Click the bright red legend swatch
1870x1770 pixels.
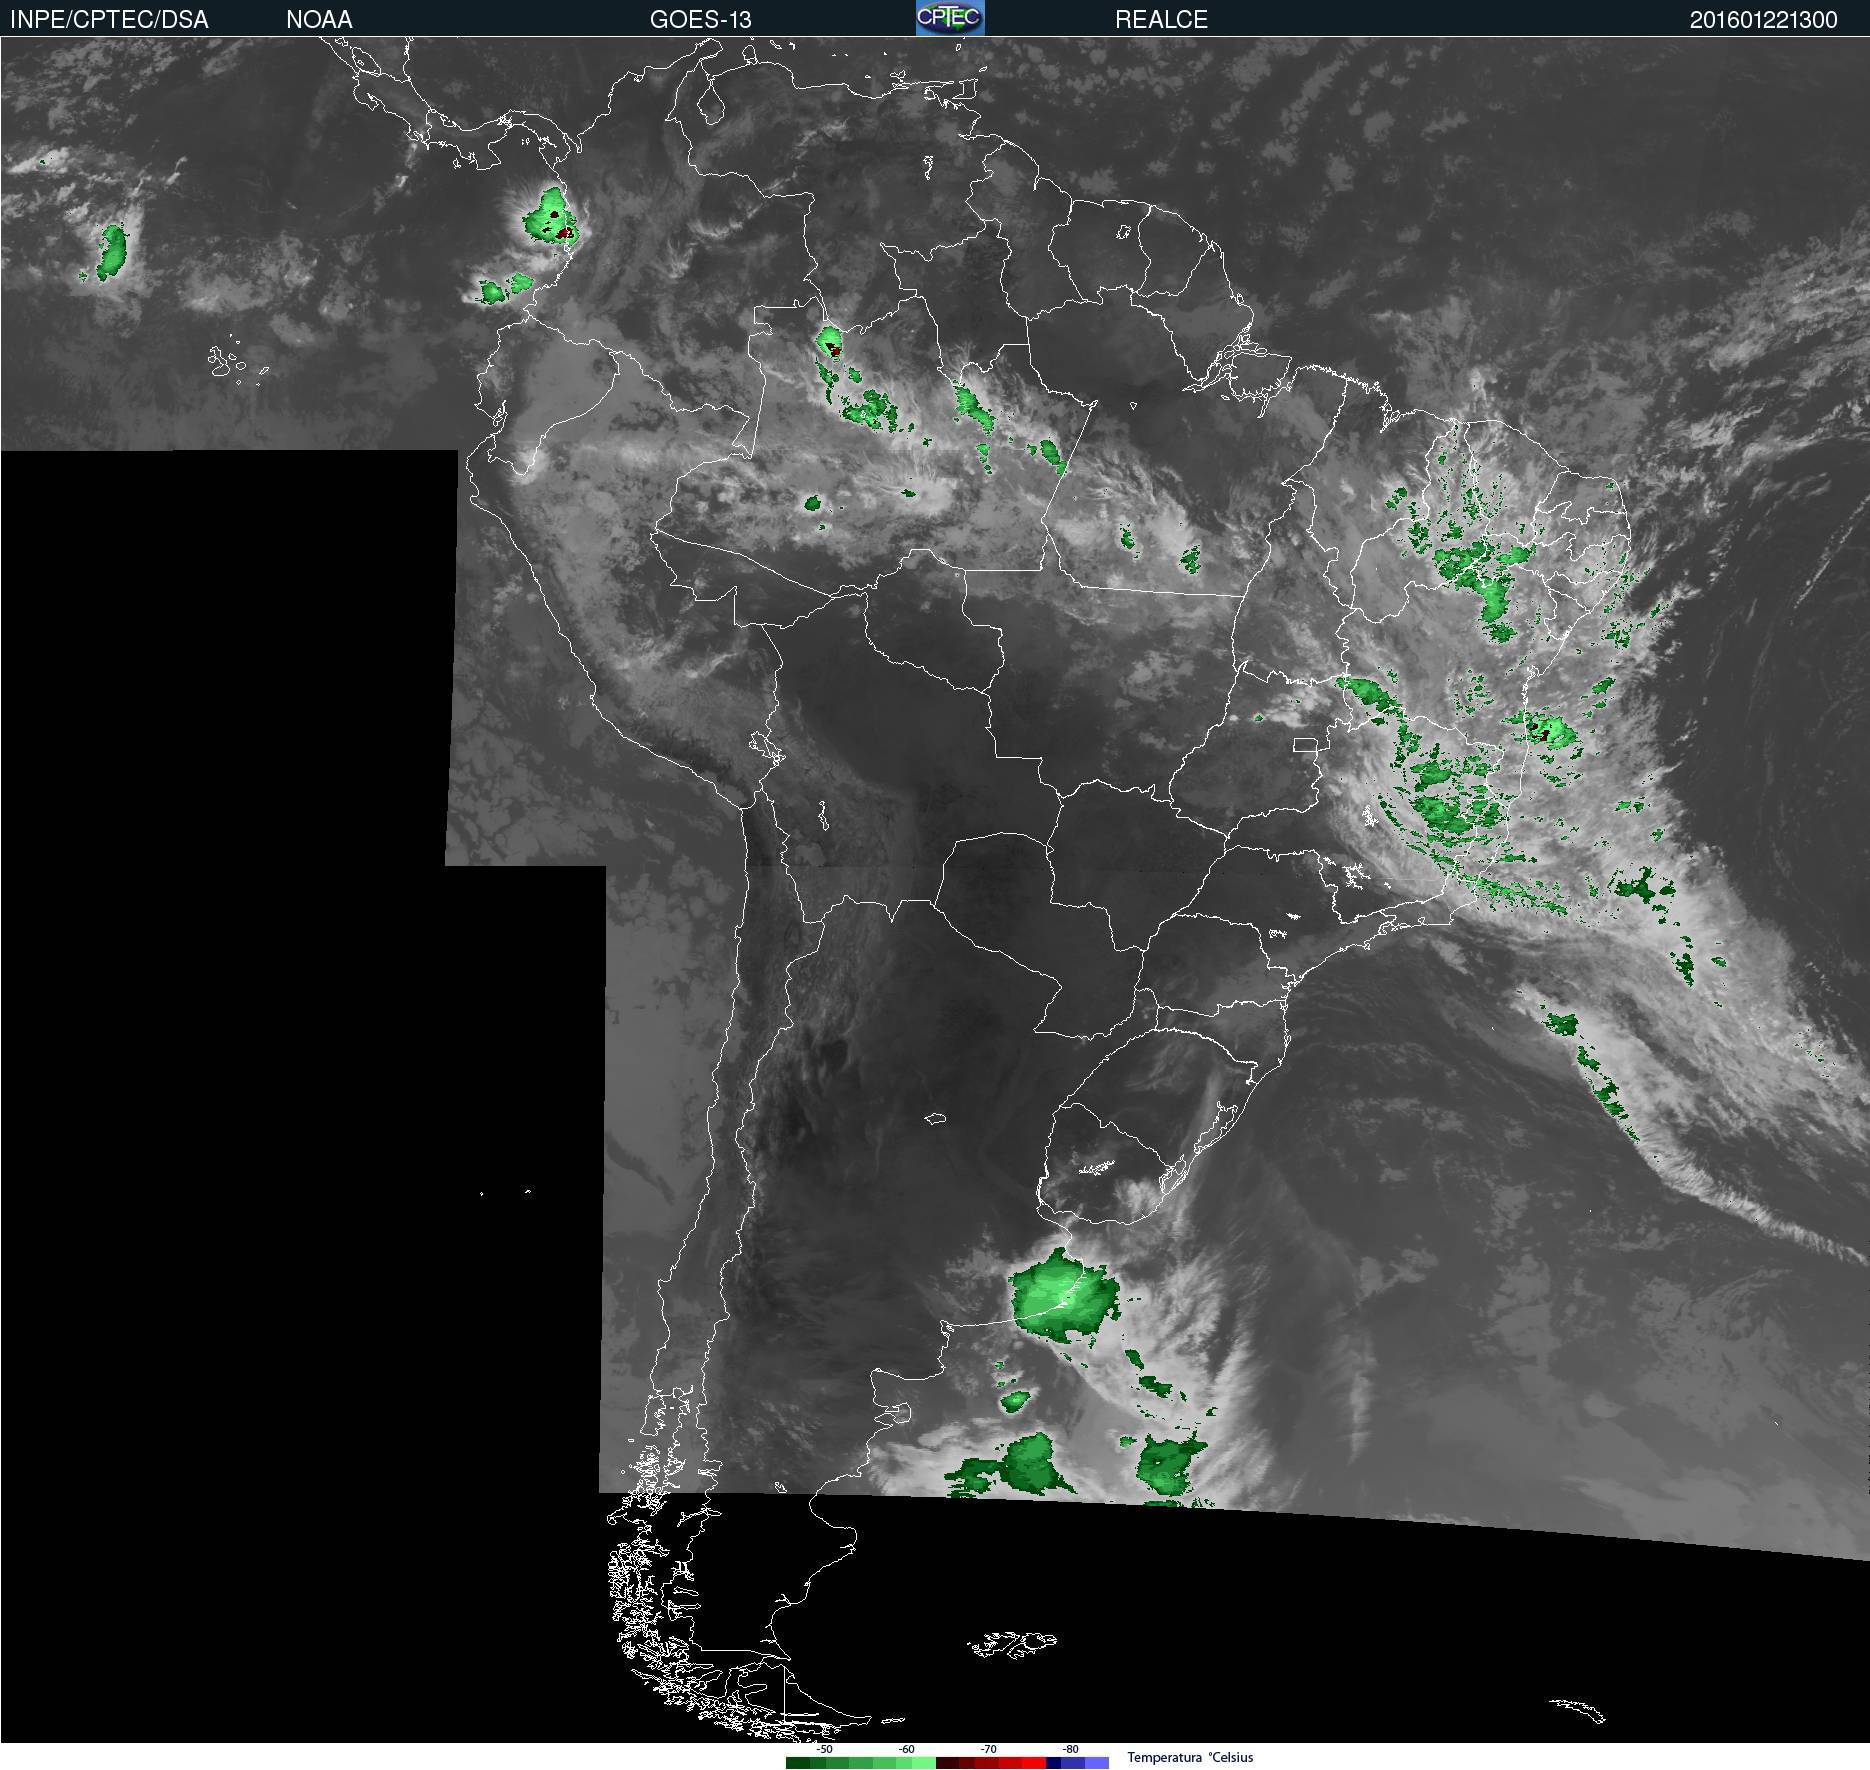click(x=1034, y=1763)
